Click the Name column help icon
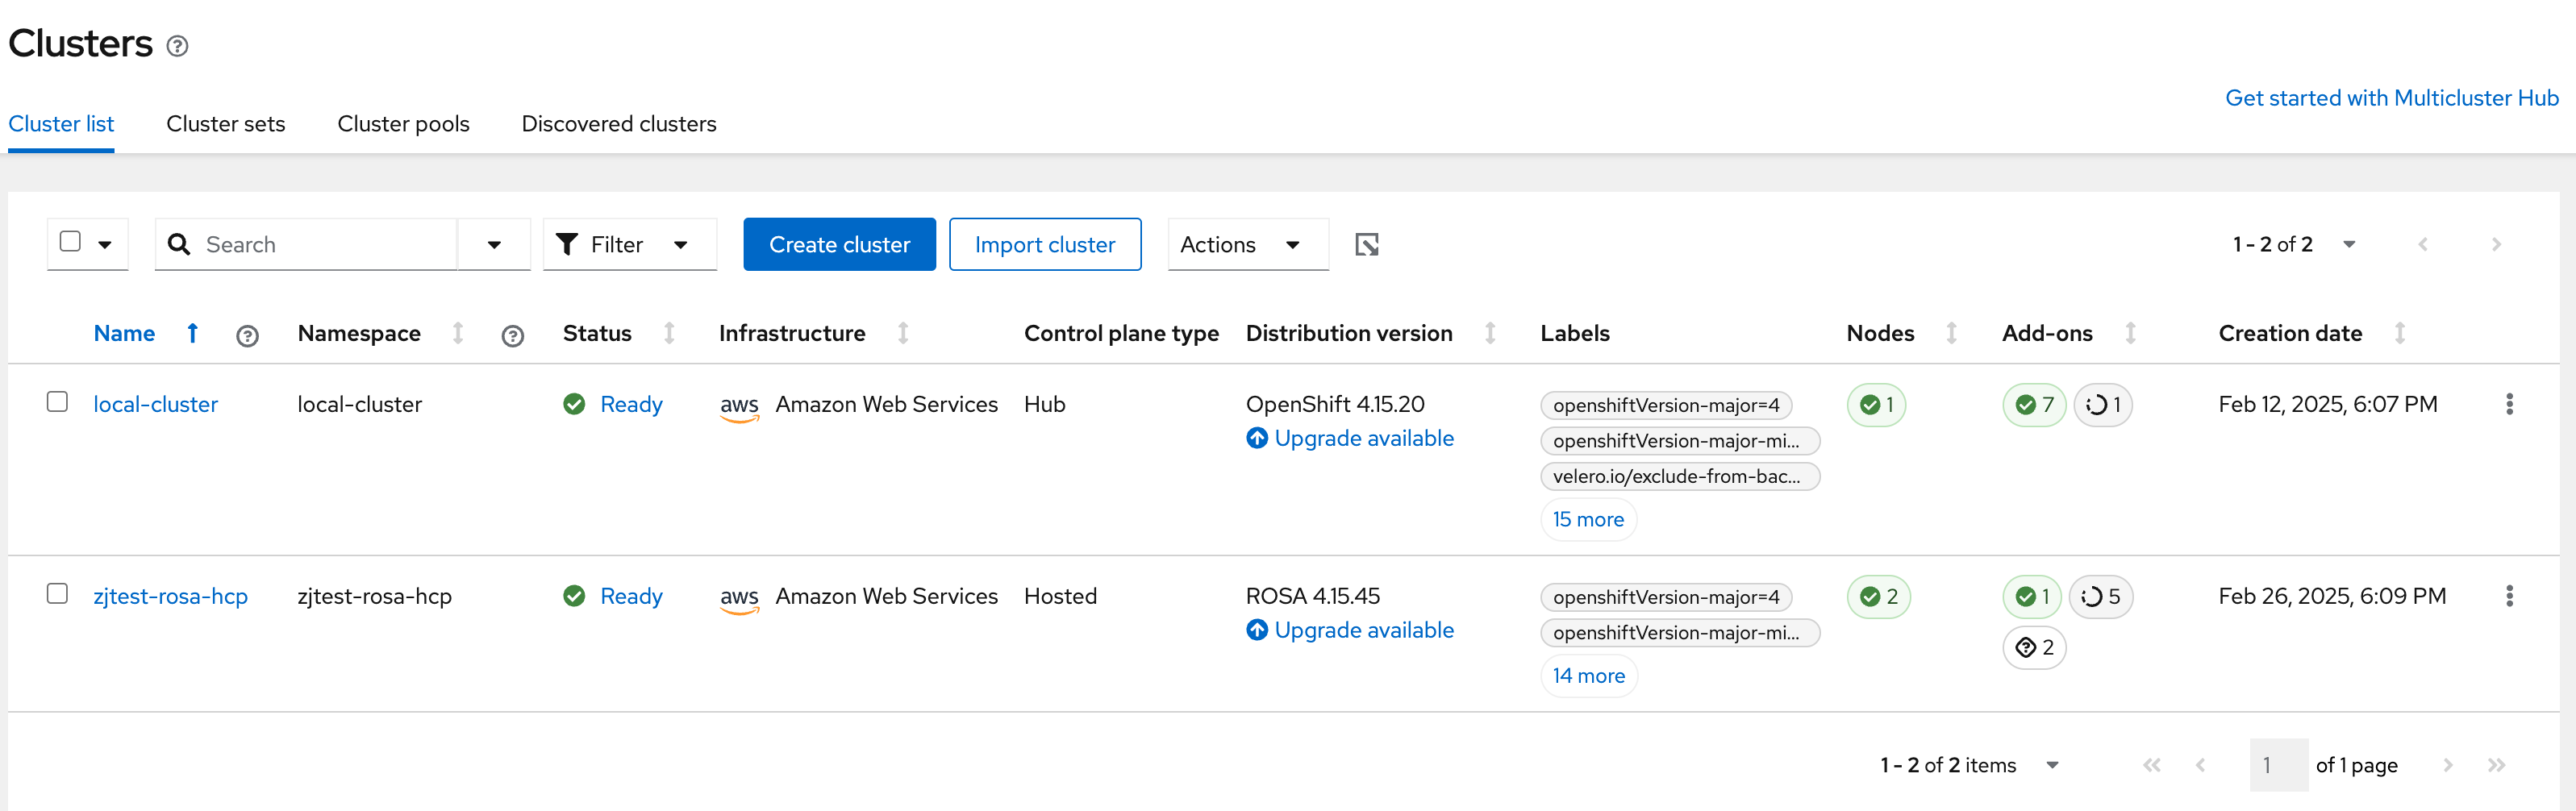The image size is (2576, 811). [x=247, y=336]
